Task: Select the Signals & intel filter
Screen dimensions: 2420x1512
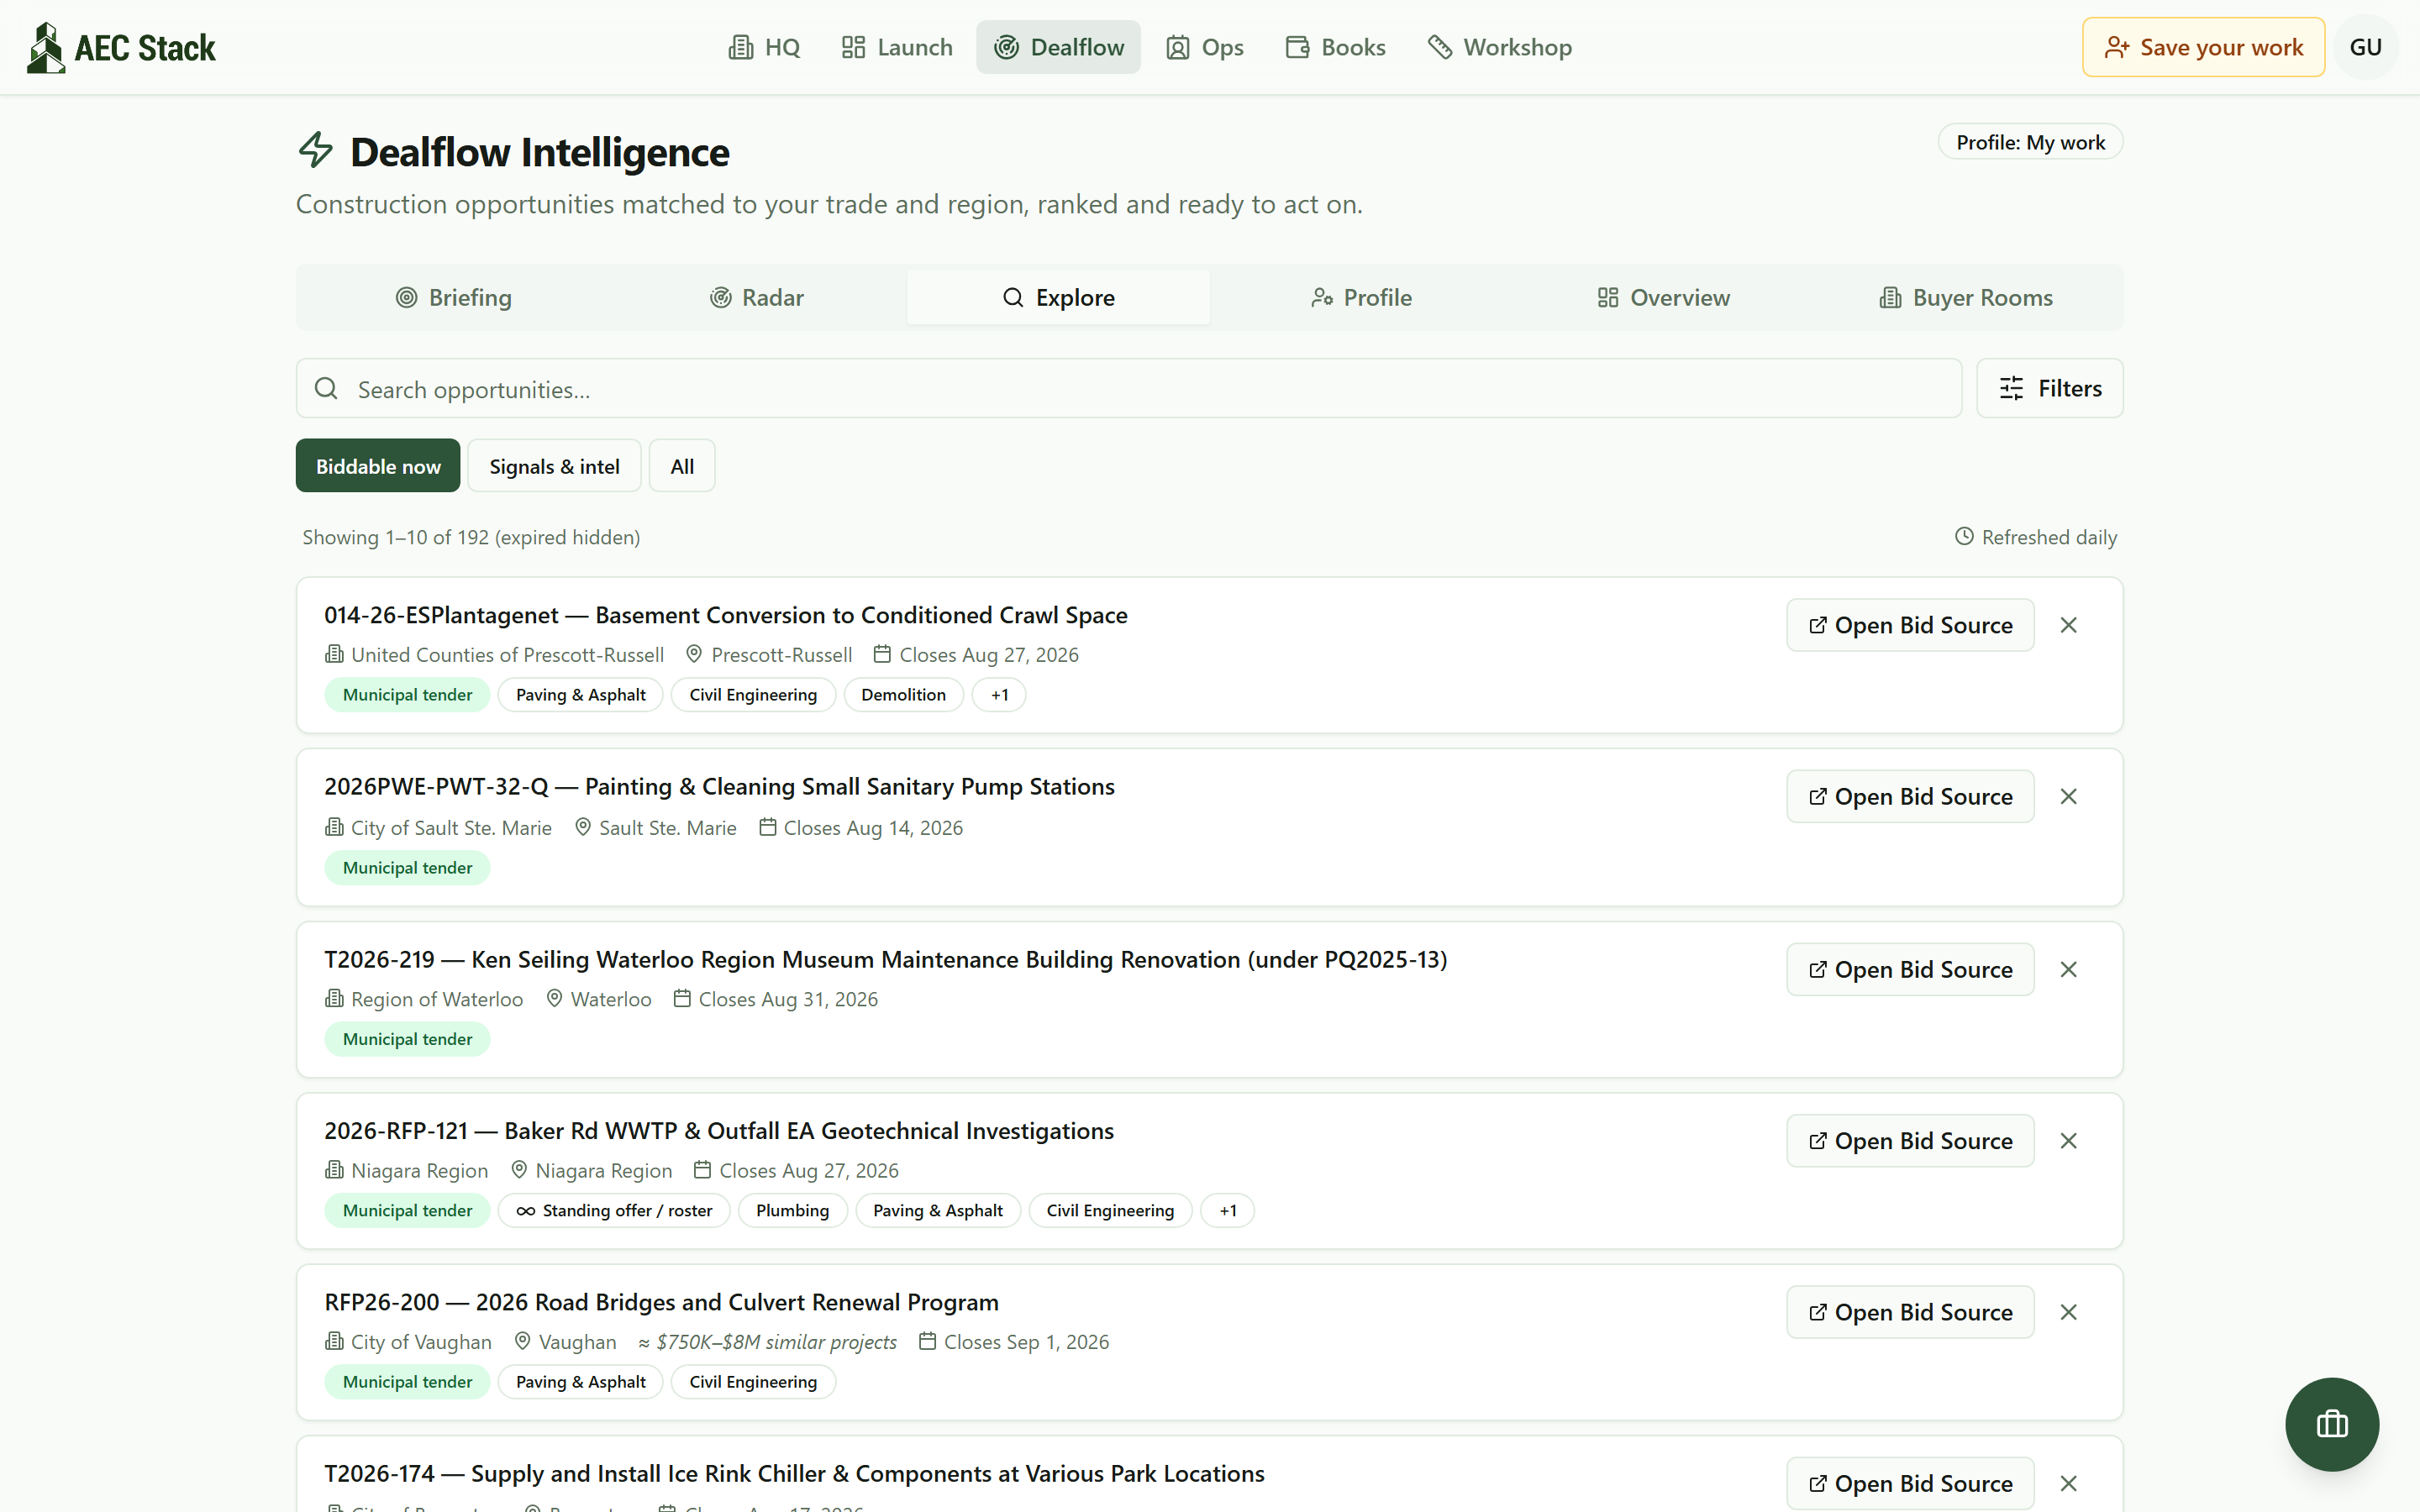Action: [x=554, y=465]
